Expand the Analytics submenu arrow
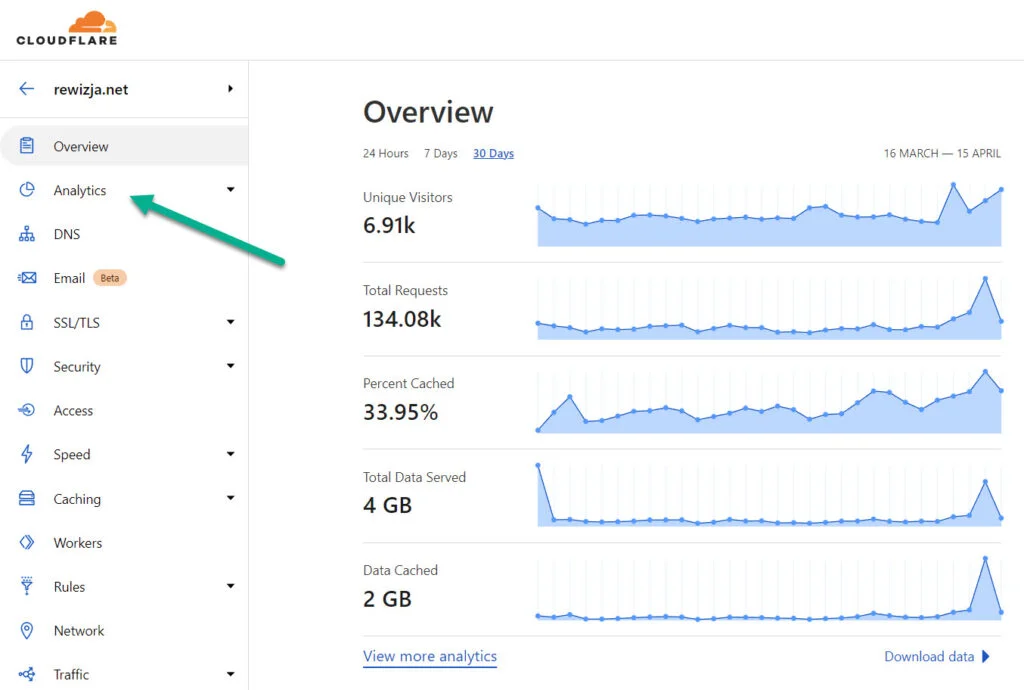1024x690 pixels. (231, 190)
